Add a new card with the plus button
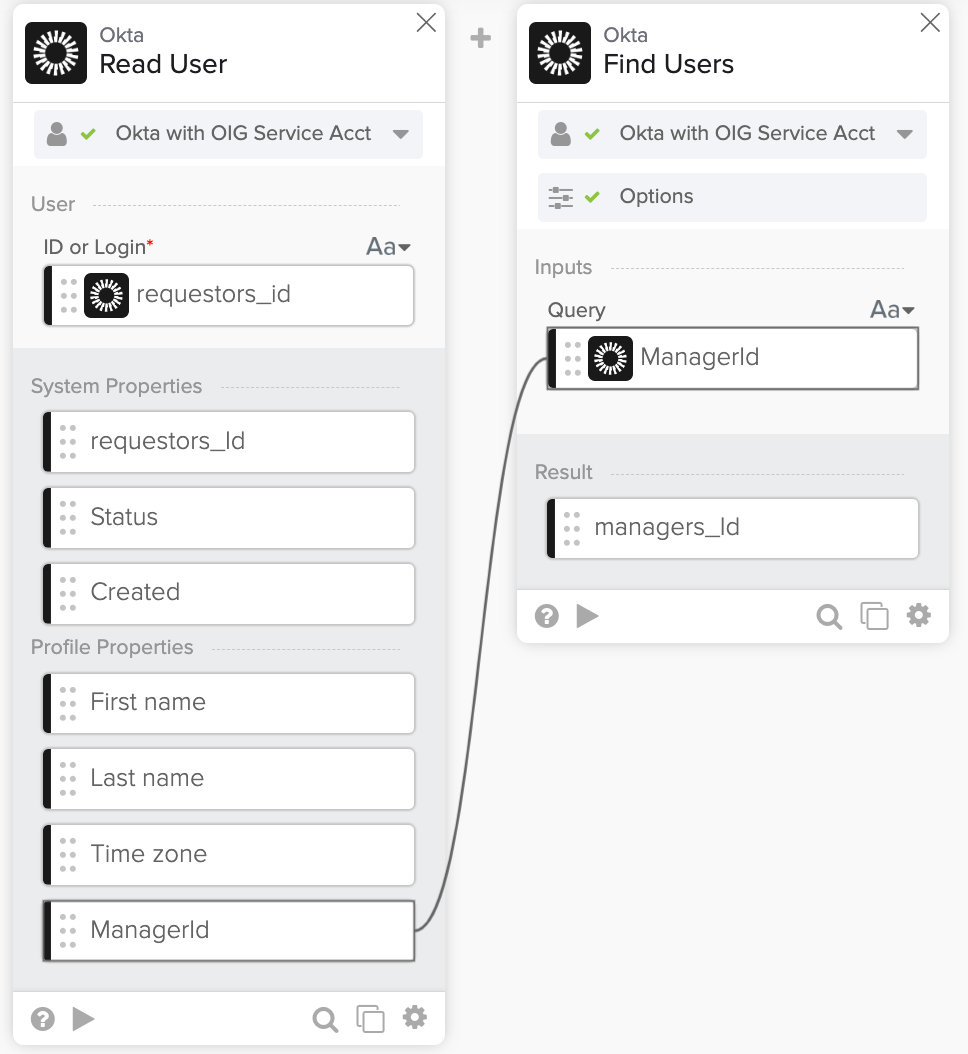The height and width of the screenshot is (1054, 968). click(481, 37)
